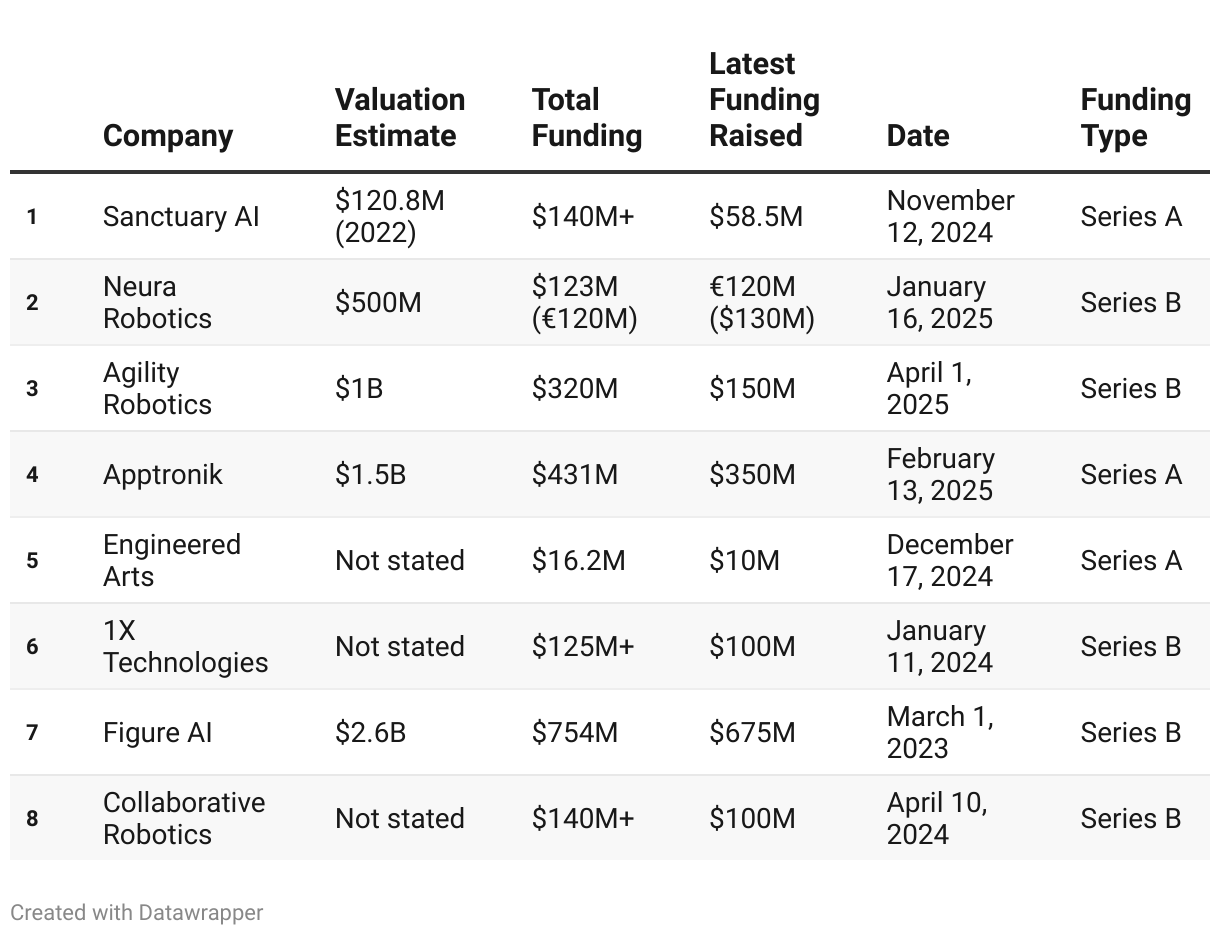Click Figure AI's $2.6B valuation cell
Screen dimensions: 1220x936
(x=370, y=732)
